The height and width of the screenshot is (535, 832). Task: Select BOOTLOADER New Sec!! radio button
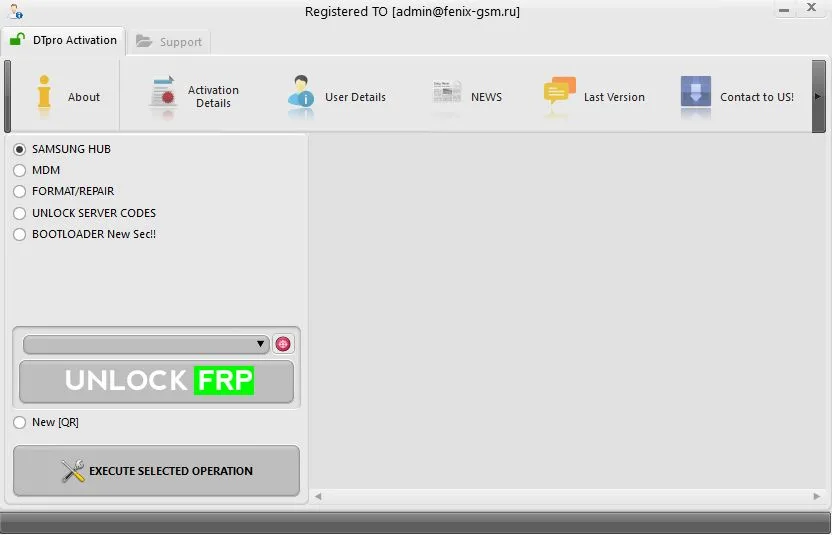click(20, 235)
